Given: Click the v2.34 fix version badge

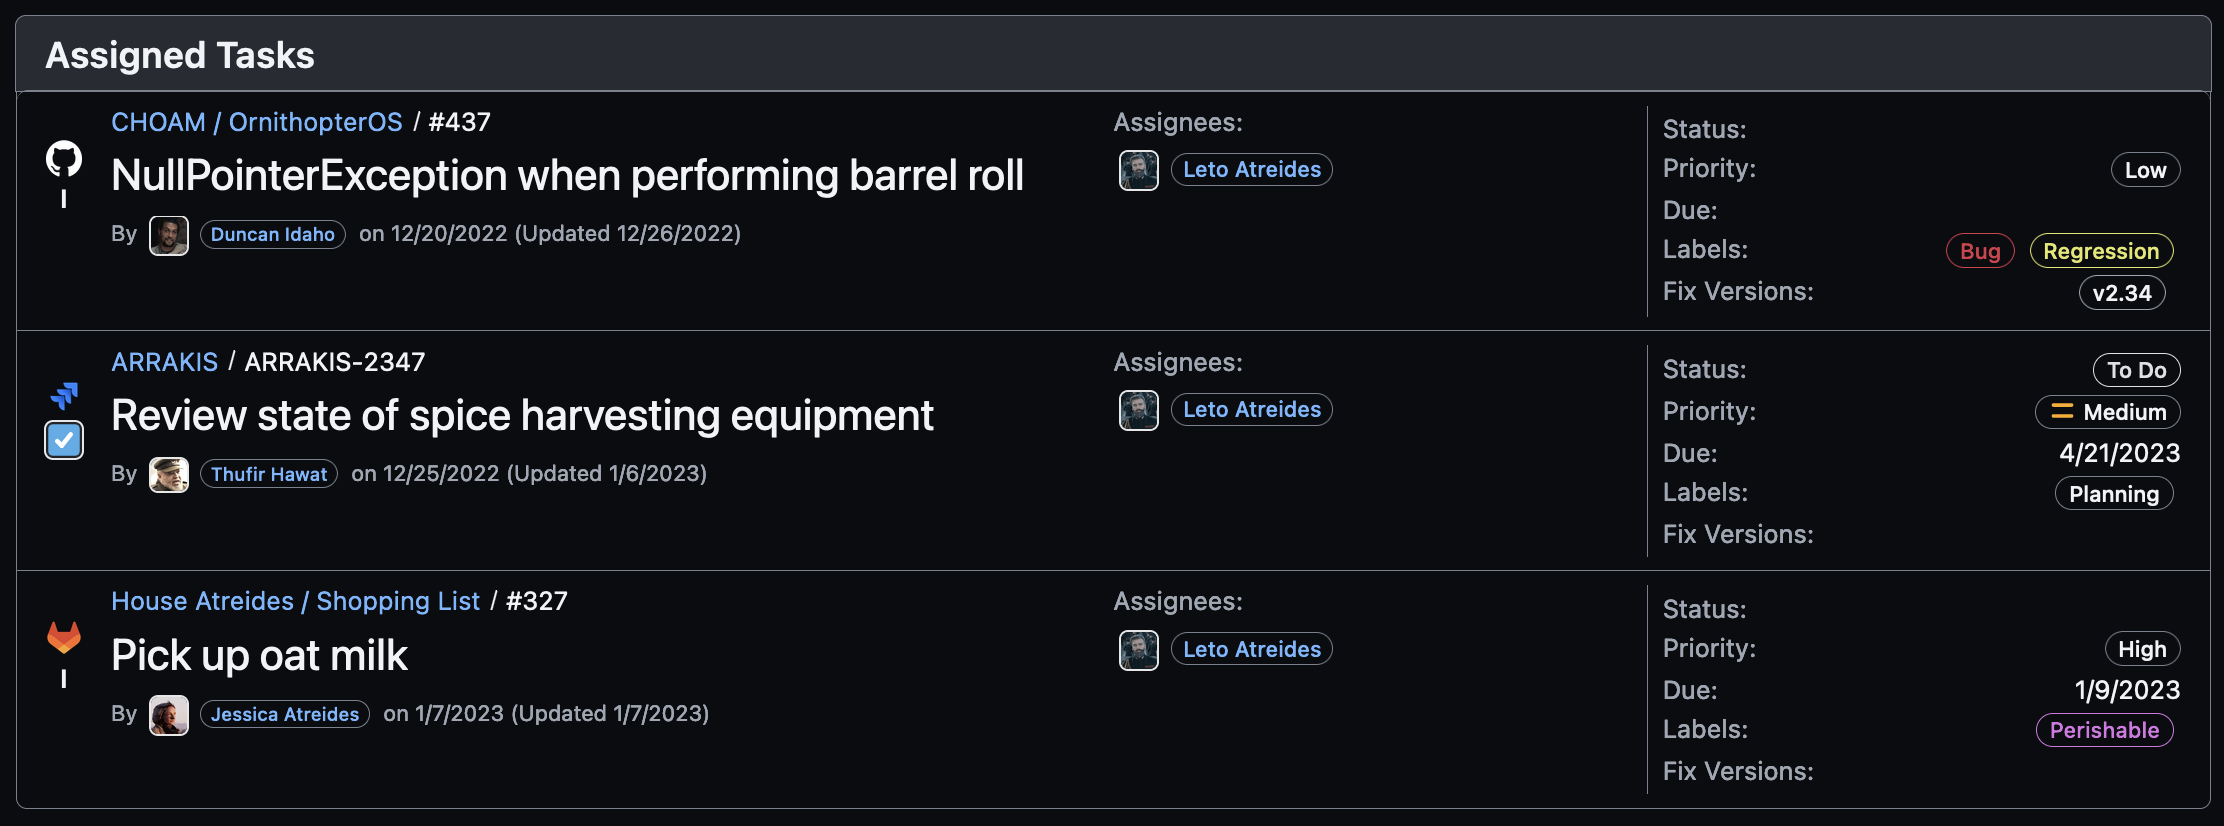Looking at the screenshot, I should pyautogui.click(x=2122, y=293).
